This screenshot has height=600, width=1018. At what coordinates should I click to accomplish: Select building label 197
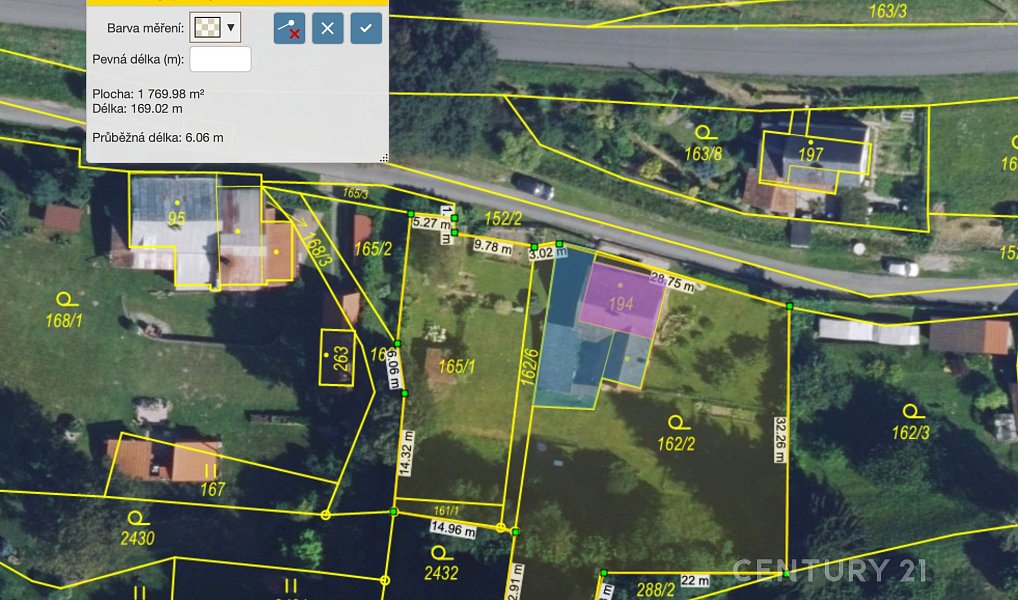click(810, 155)
